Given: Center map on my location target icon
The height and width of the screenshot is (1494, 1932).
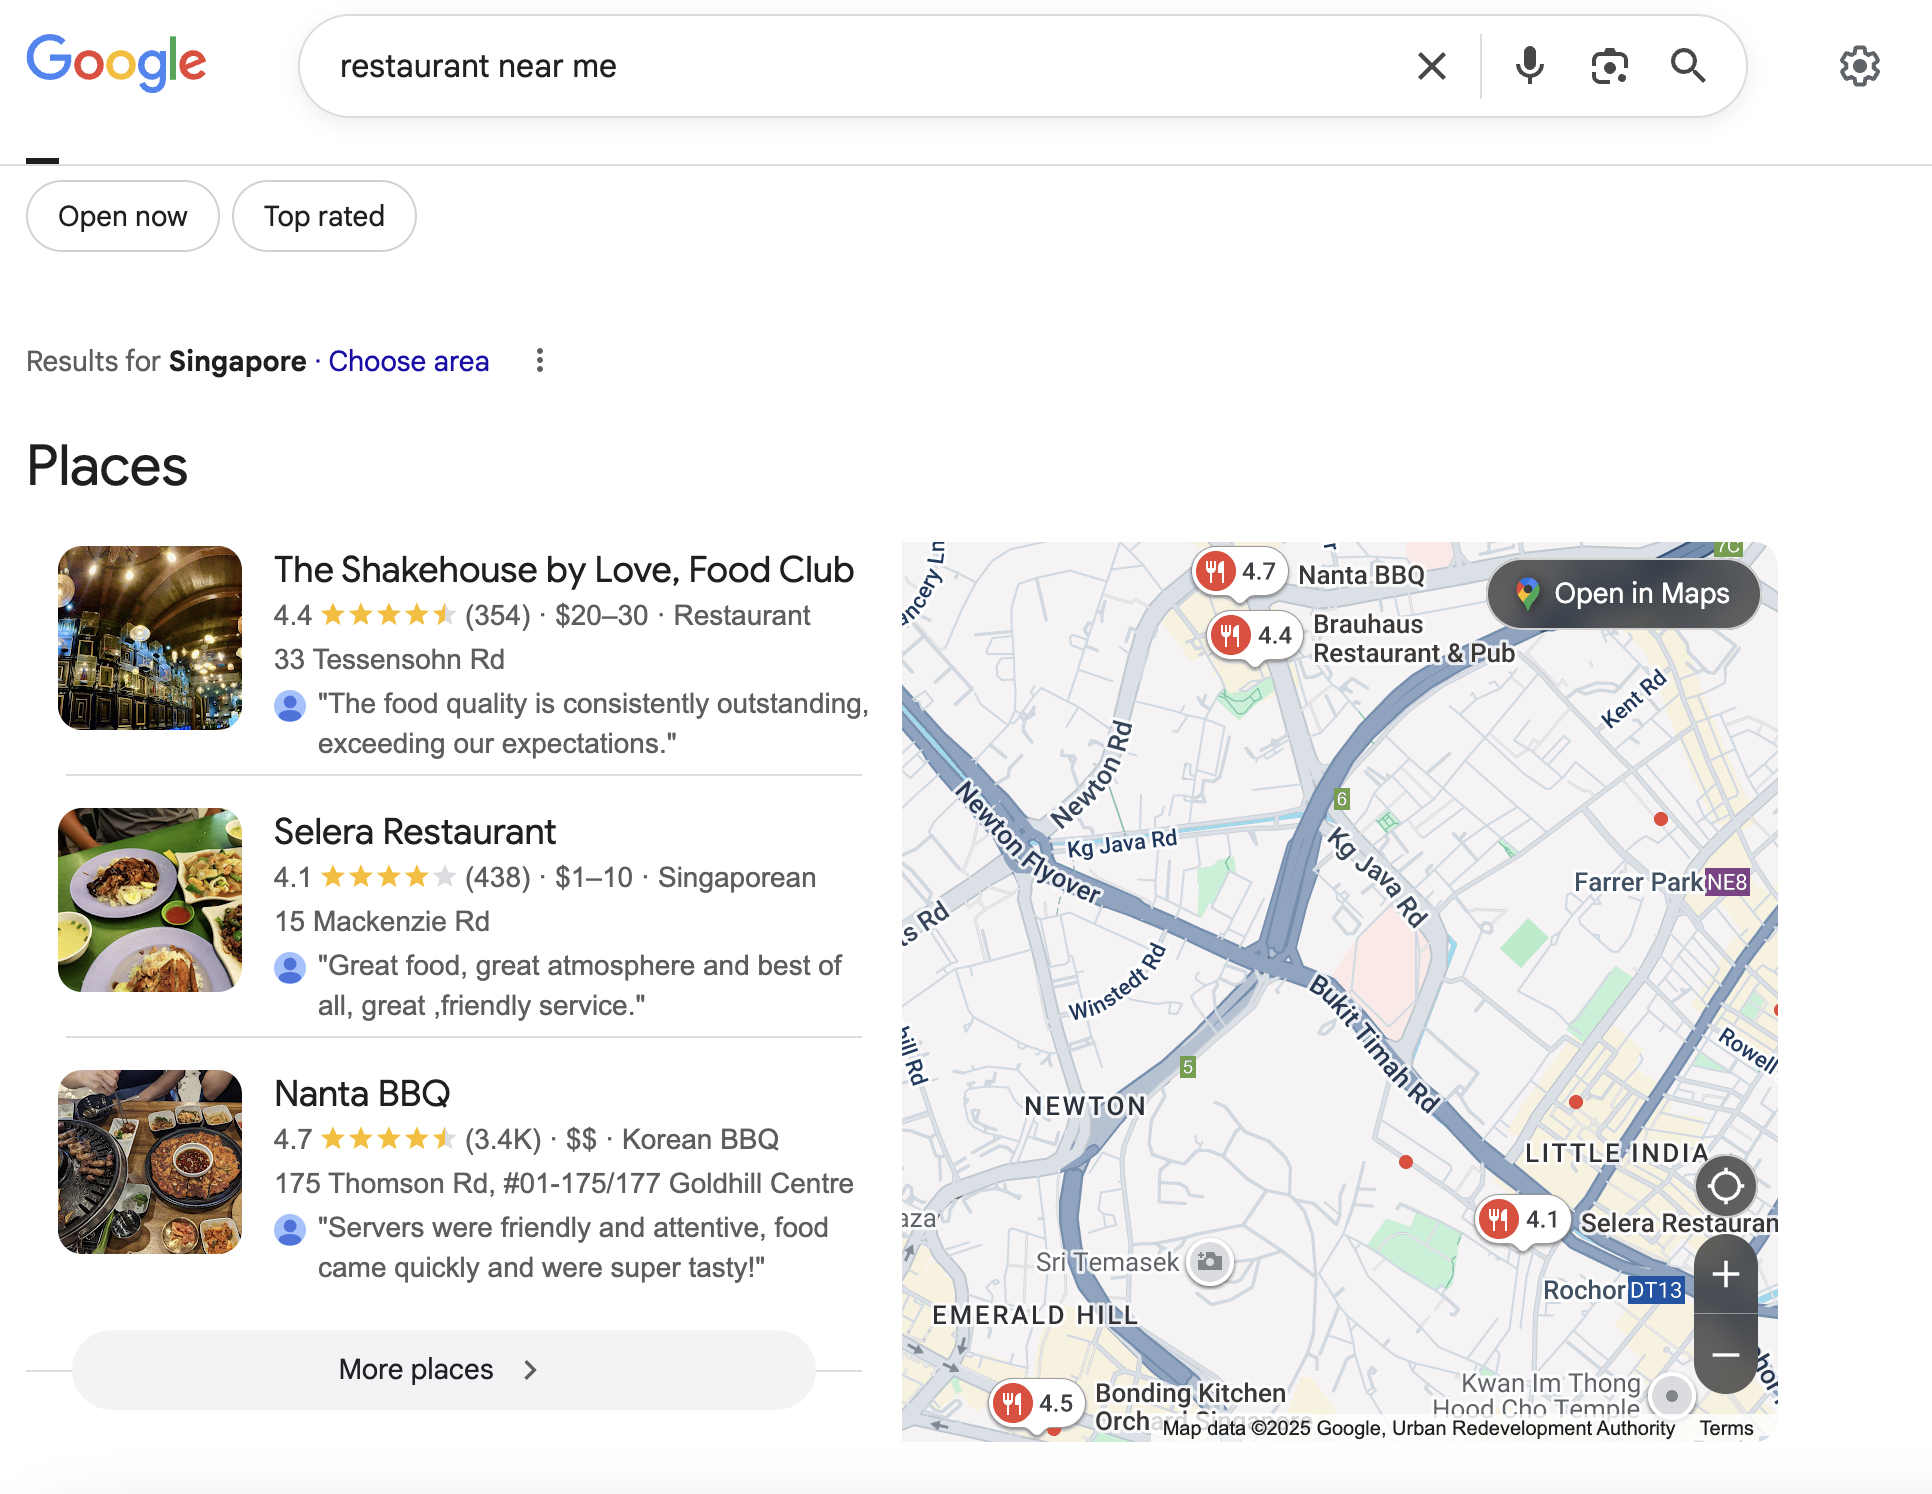Looking at the screenshot, I should pyautogui.click(x=1726, y=1186).
